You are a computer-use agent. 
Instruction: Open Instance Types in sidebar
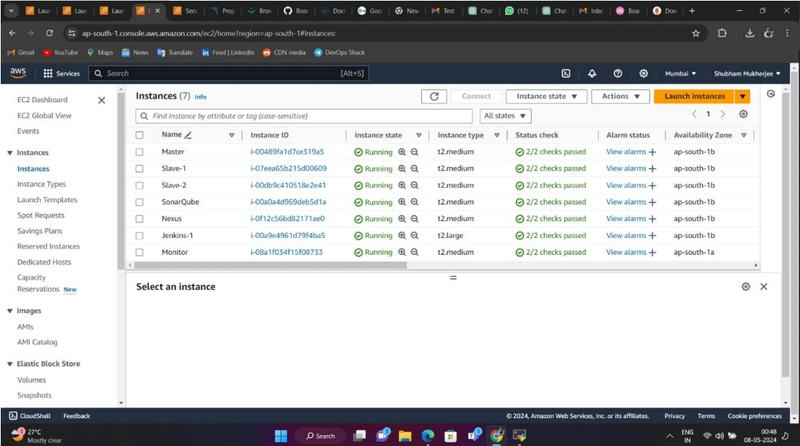pos(41,184)
